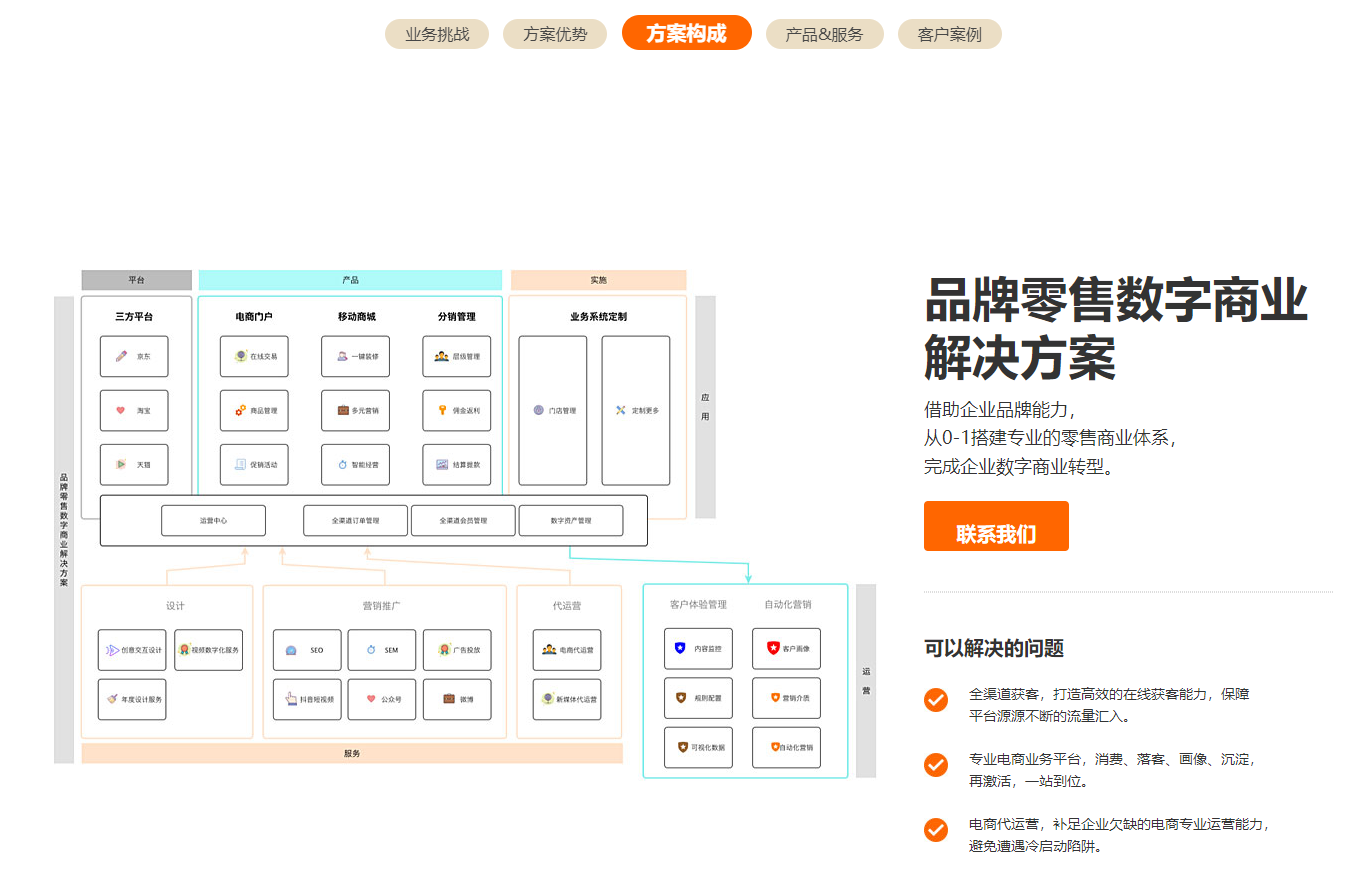This screenshot has height=882, width=1353.
Task: Click the 商品管理 gears icon
Action: coord(241,410)
